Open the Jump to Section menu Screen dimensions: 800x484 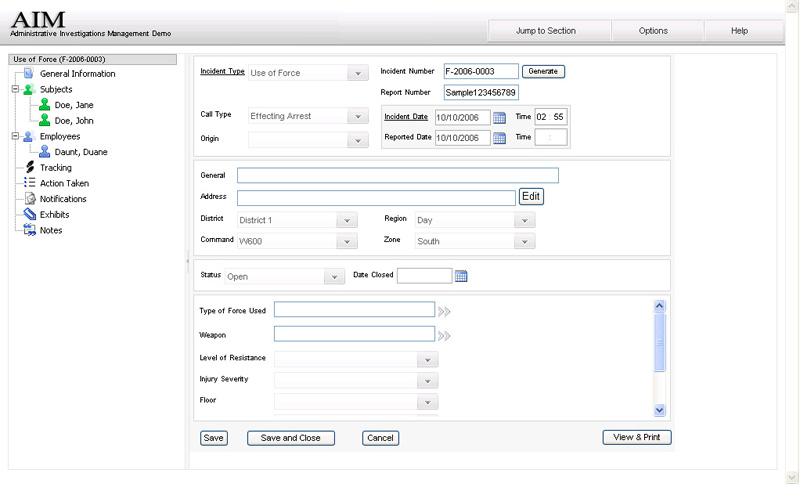[x=546, y=31]
